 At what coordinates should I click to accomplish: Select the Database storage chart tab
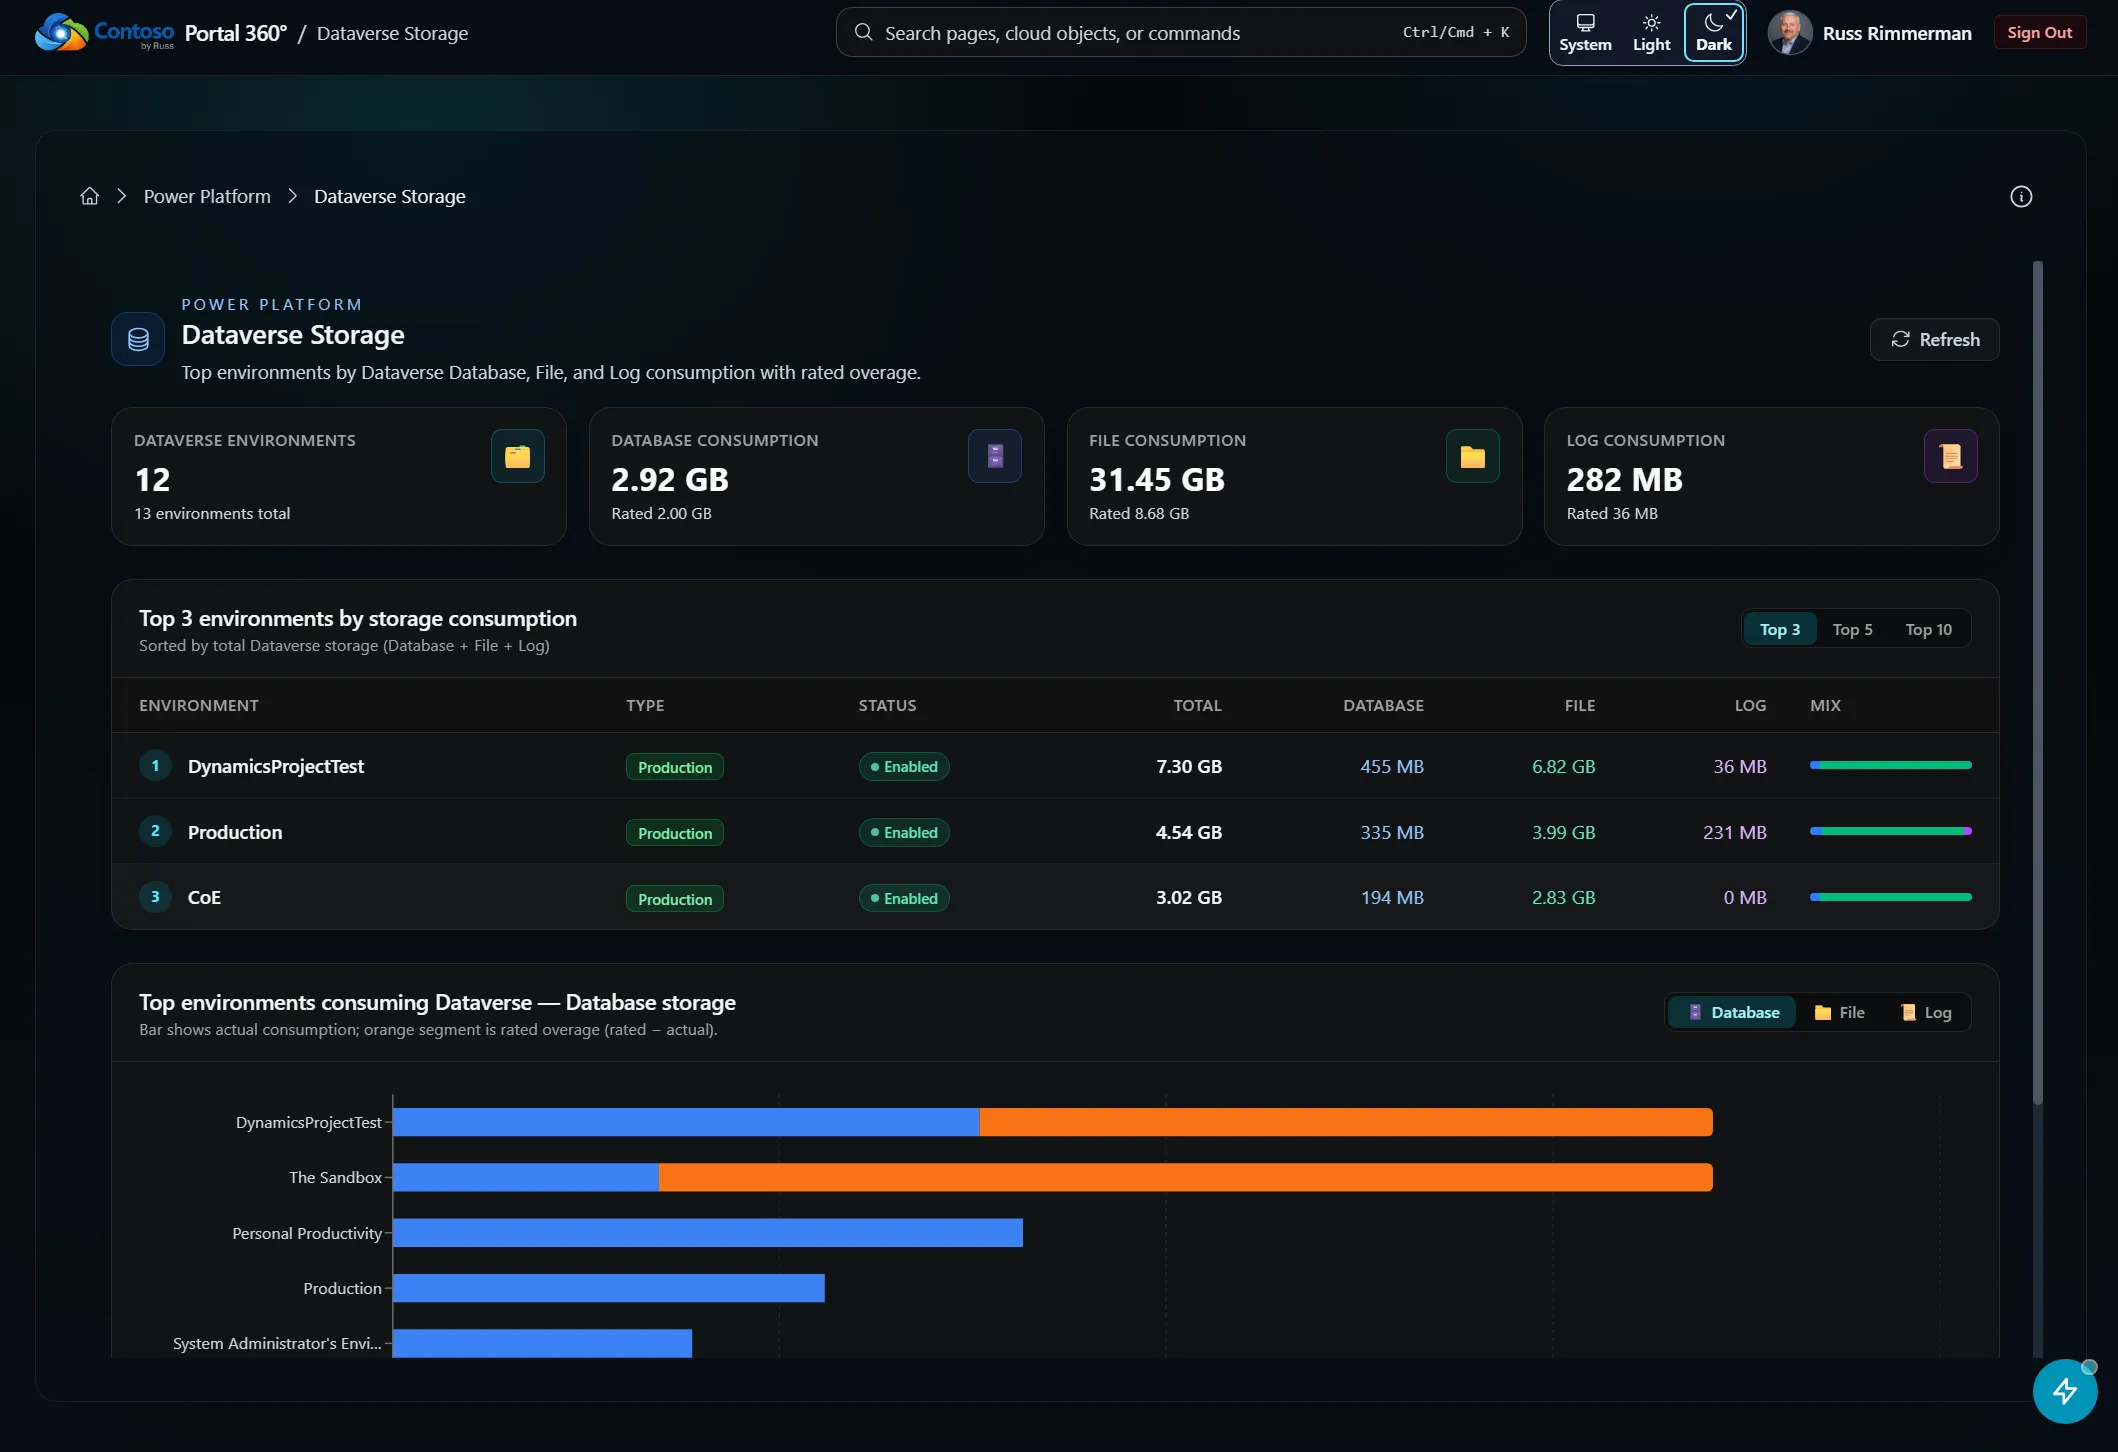pyautogui.click(x=1733, y=1012)
